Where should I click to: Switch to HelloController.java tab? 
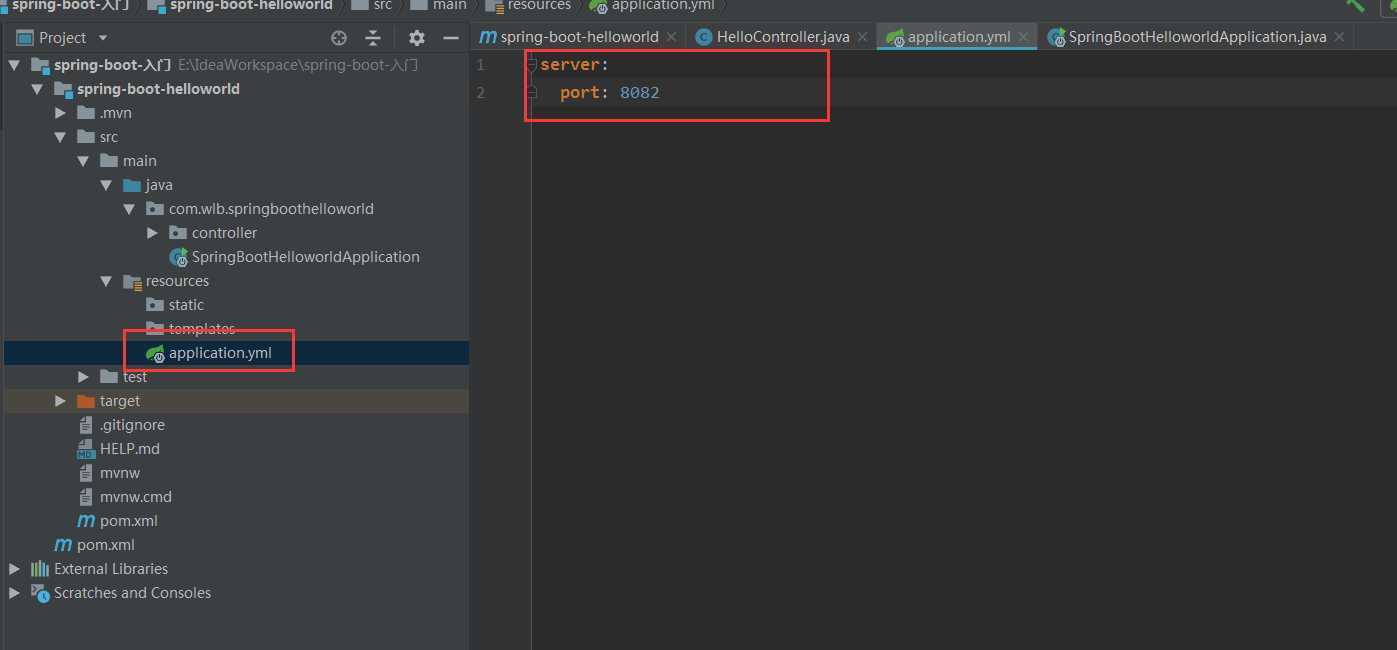(x=783, y=37)
